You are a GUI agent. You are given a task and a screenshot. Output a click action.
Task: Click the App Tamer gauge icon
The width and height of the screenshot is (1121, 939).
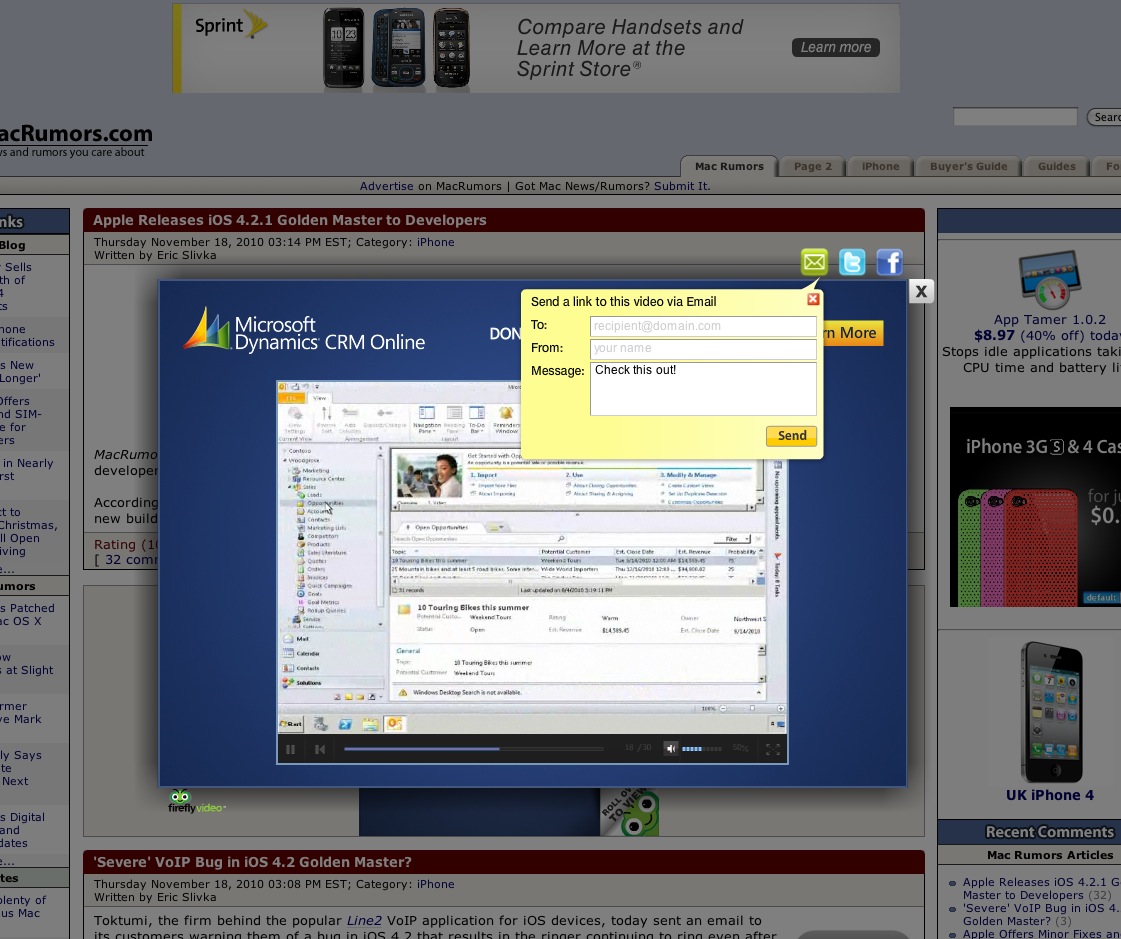(1050, 279)
